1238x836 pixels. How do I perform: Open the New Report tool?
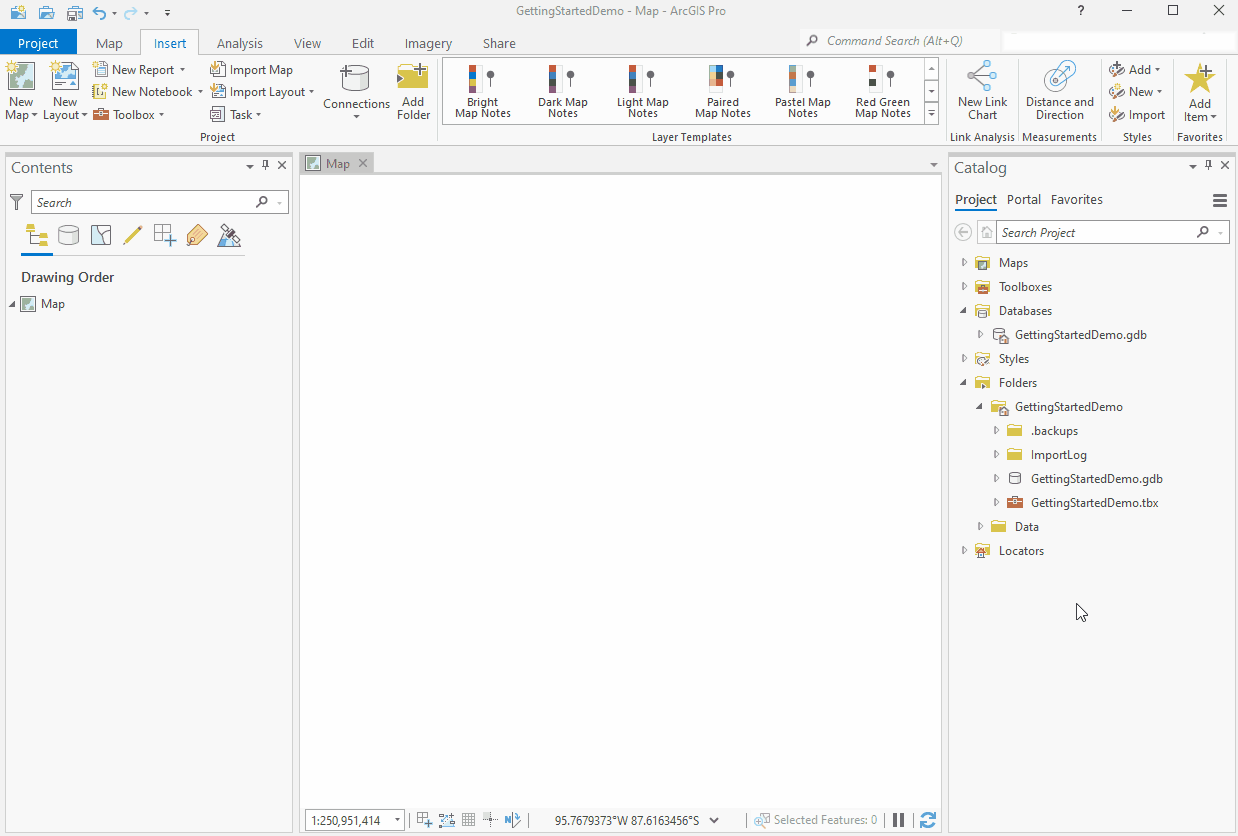pyautogui.click(x=139, y=70)
